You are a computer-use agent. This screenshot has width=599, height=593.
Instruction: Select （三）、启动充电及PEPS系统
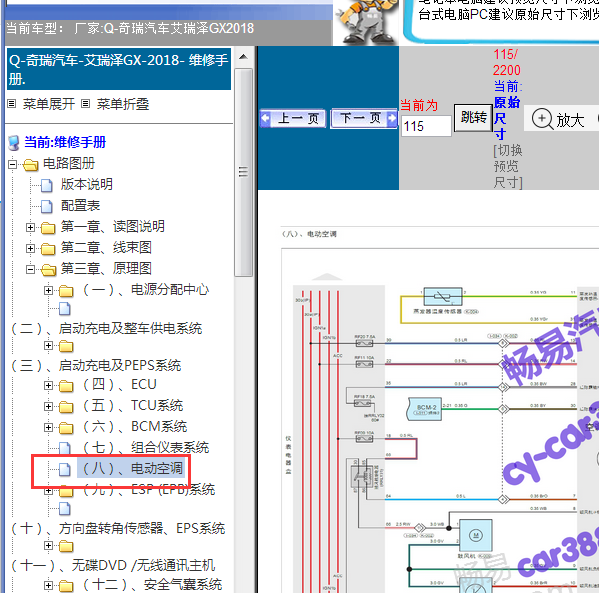coord(95,366)
